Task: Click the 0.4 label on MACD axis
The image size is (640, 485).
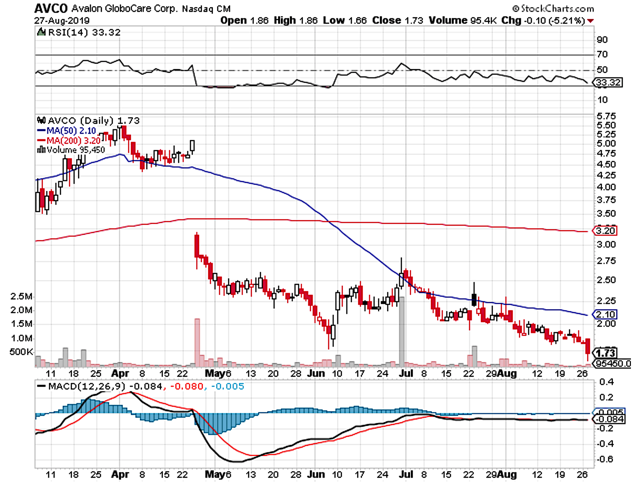Action: point(607,382)
